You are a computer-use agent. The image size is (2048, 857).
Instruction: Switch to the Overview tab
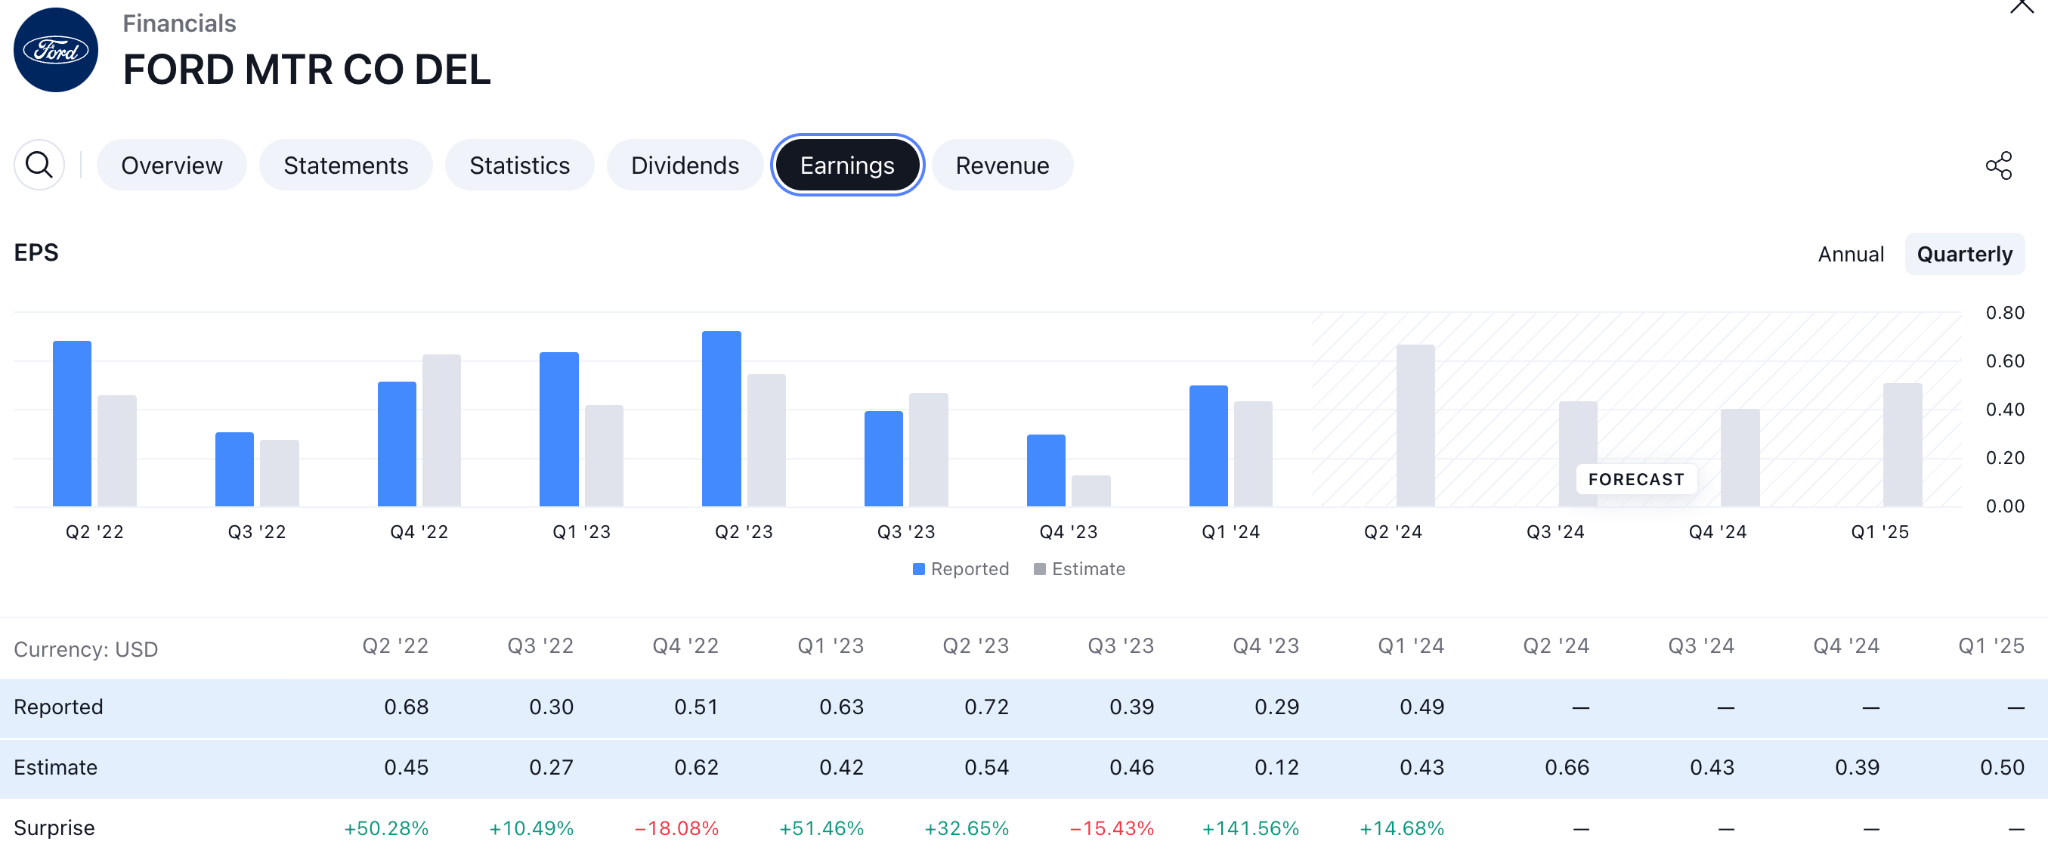pyautogui.click(x=172, y=165)
